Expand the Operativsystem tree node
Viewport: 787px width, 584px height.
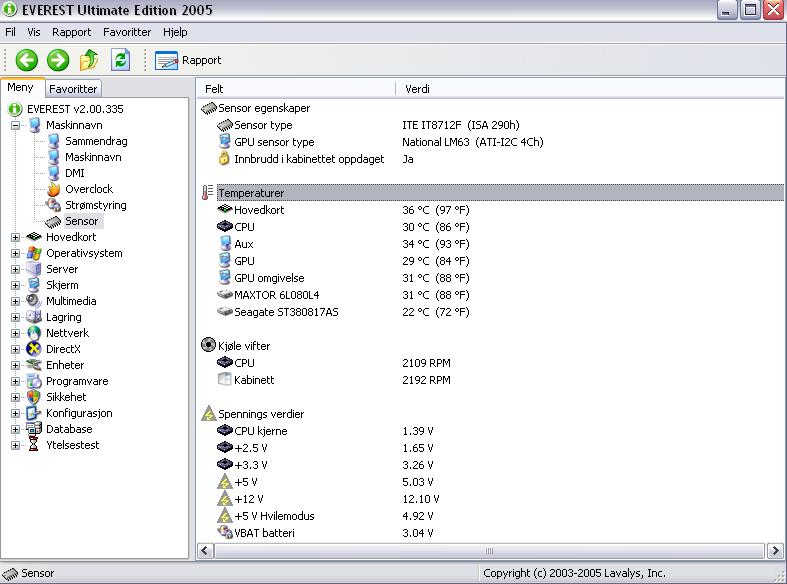(x=16, y=253)
